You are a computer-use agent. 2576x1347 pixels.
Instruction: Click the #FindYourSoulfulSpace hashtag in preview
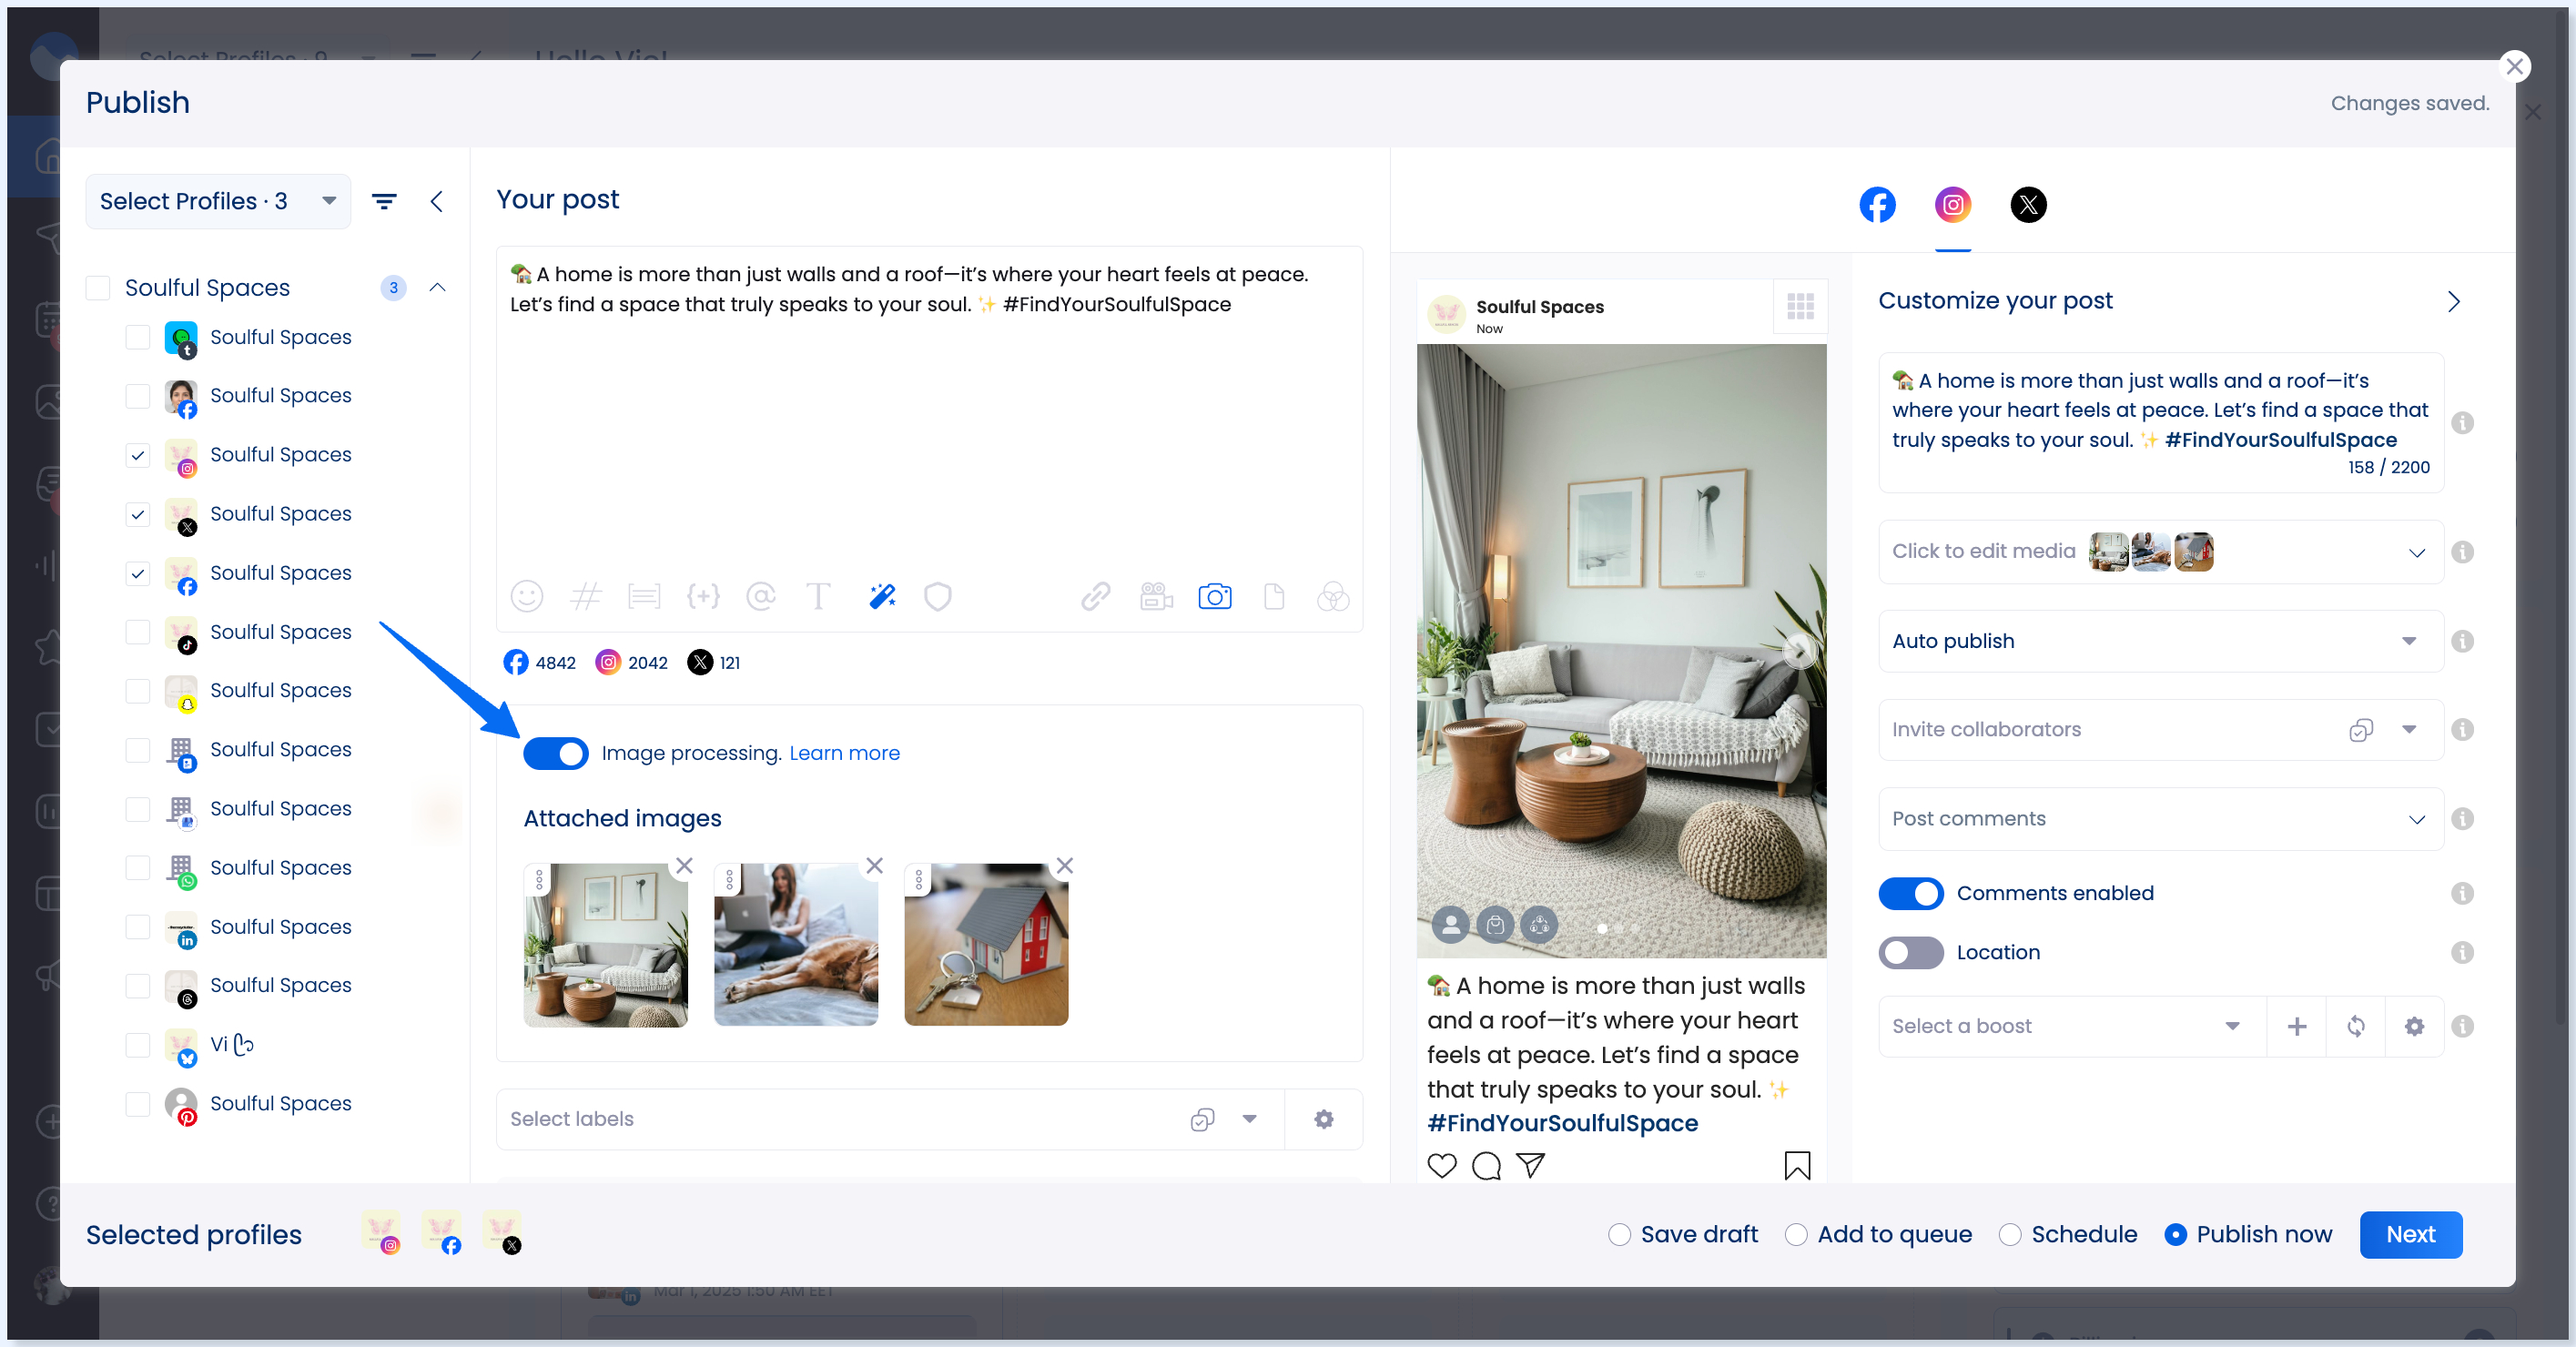coord(1562,1124)
